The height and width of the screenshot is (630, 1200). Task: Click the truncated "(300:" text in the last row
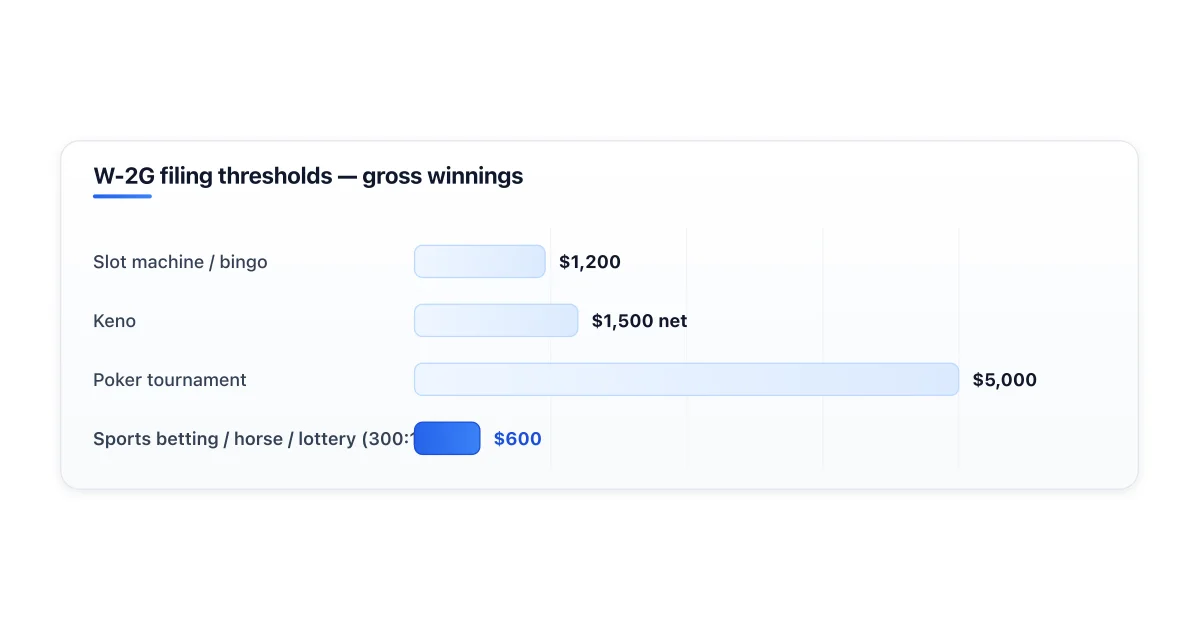point(388,439)
